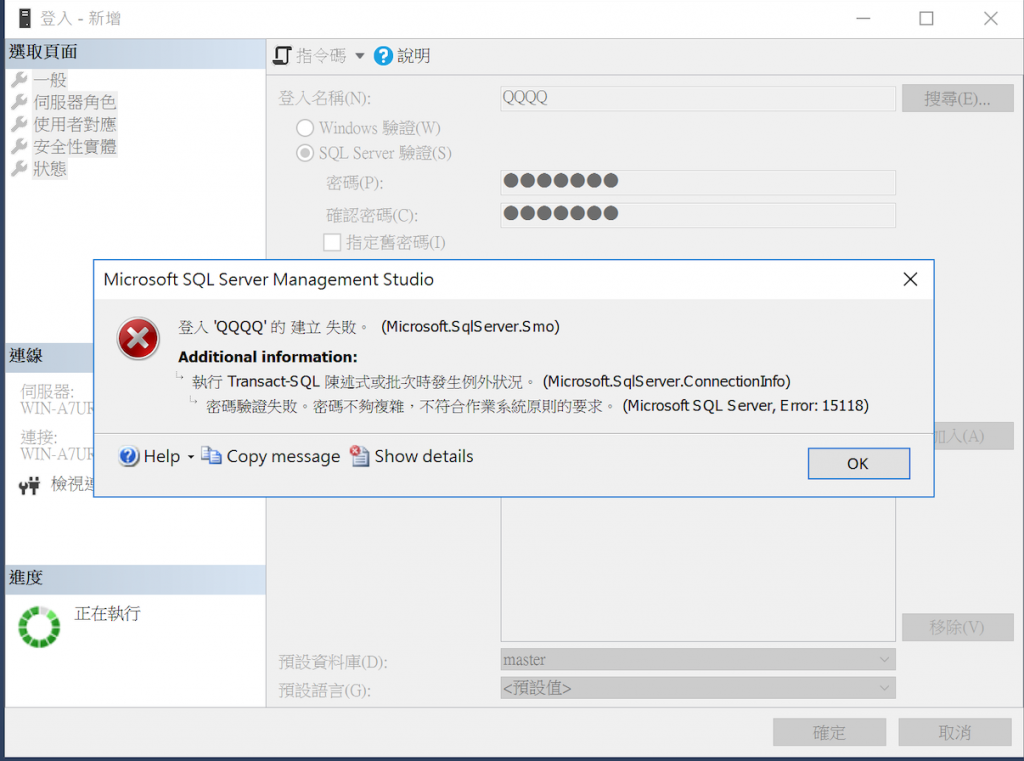
Task: Minimize the 登入 - 新增 window
Action: pyautogui.click(x=863, y=18)
